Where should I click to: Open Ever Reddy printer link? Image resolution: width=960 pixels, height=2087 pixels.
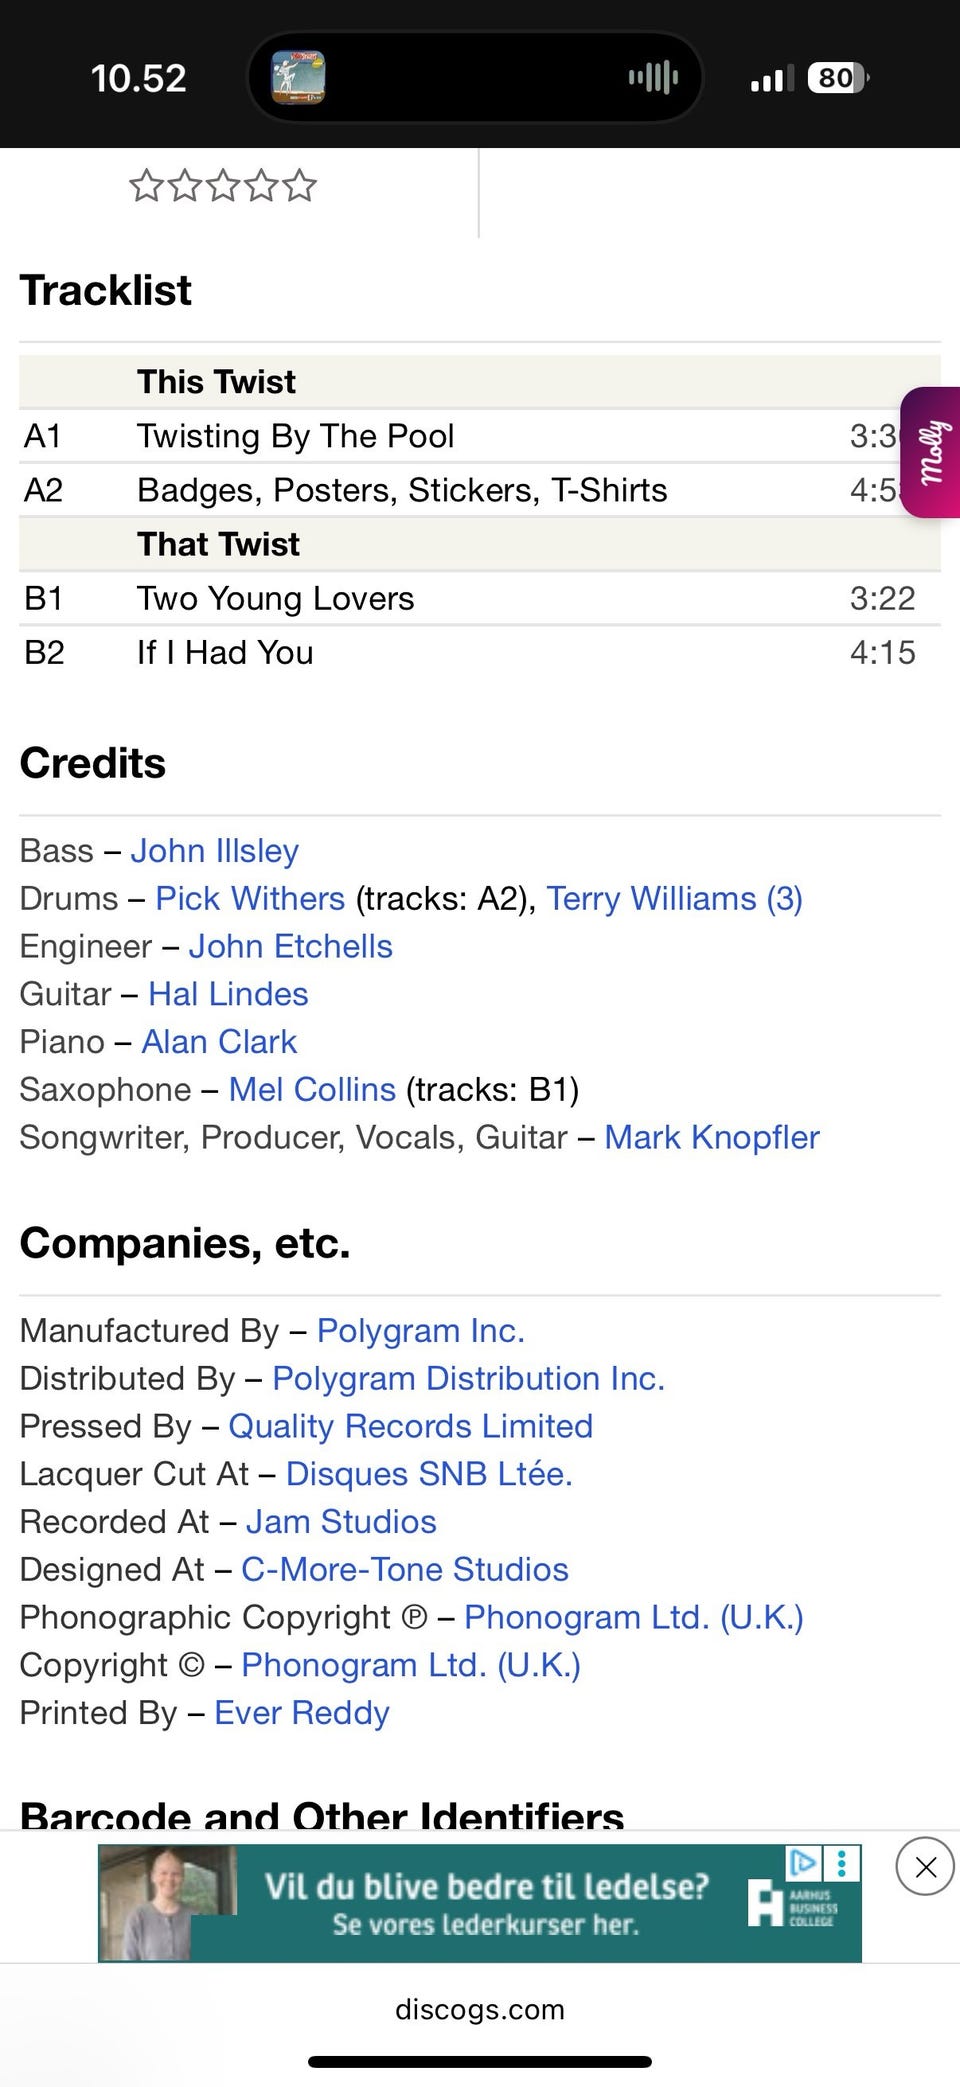(301, 1714)
